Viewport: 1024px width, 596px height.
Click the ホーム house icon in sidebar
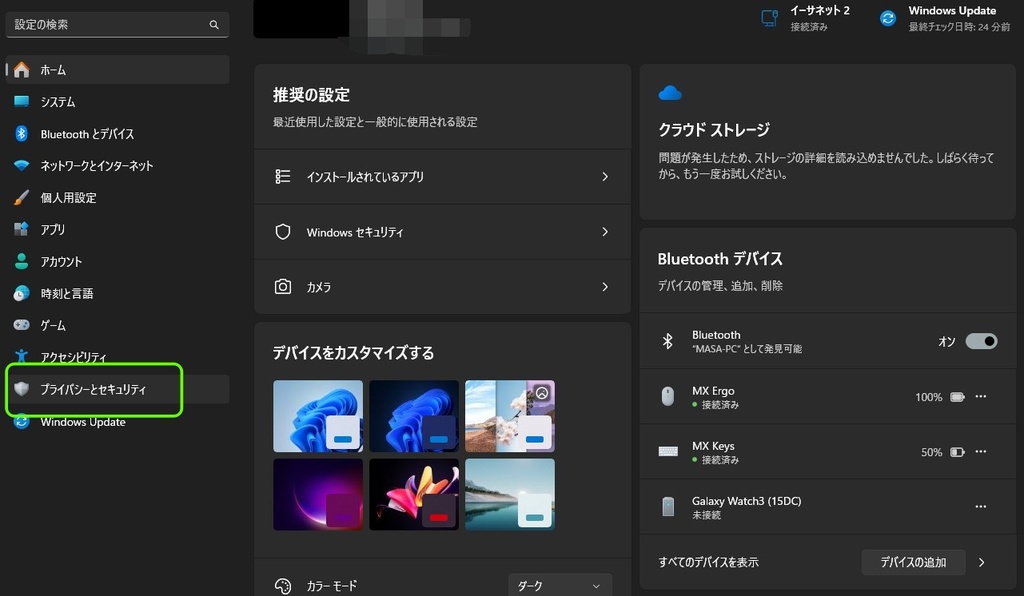(x=22, y=70)
